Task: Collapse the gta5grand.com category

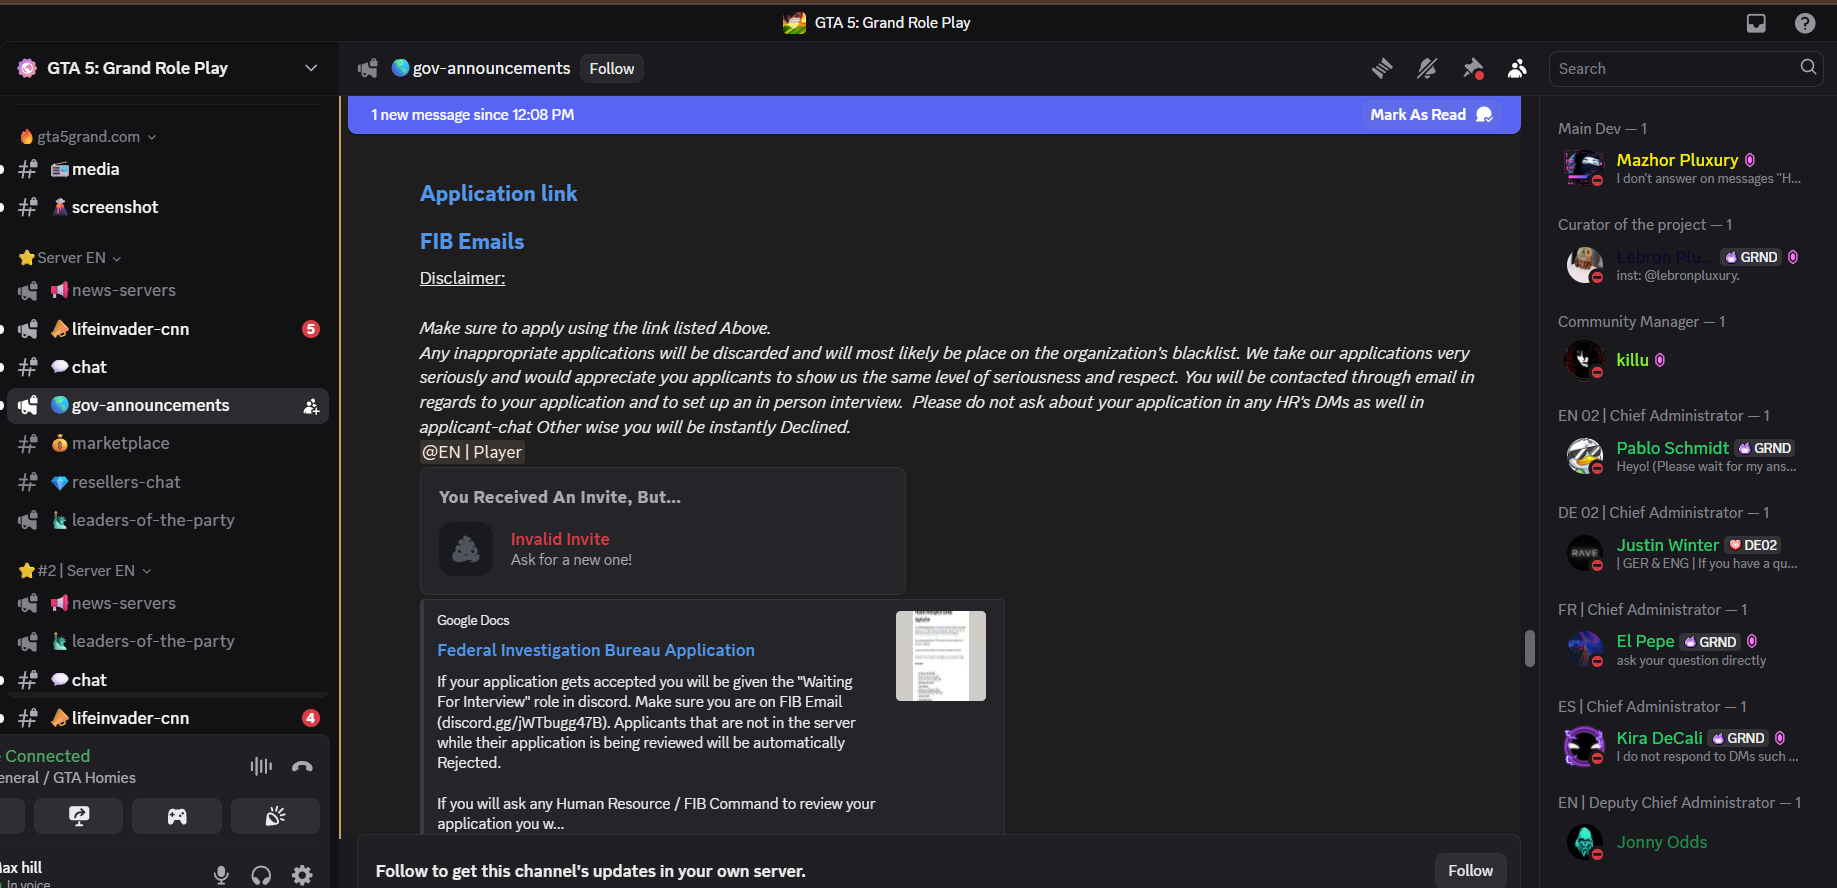Action: point(88,136)
